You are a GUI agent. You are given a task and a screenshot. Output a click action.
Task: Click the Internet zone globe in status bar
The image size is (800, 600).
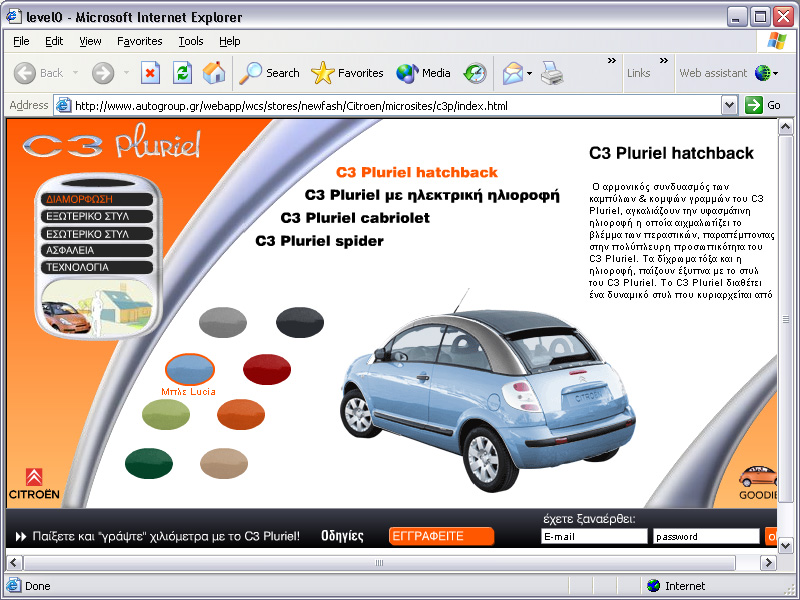(653, 585)
